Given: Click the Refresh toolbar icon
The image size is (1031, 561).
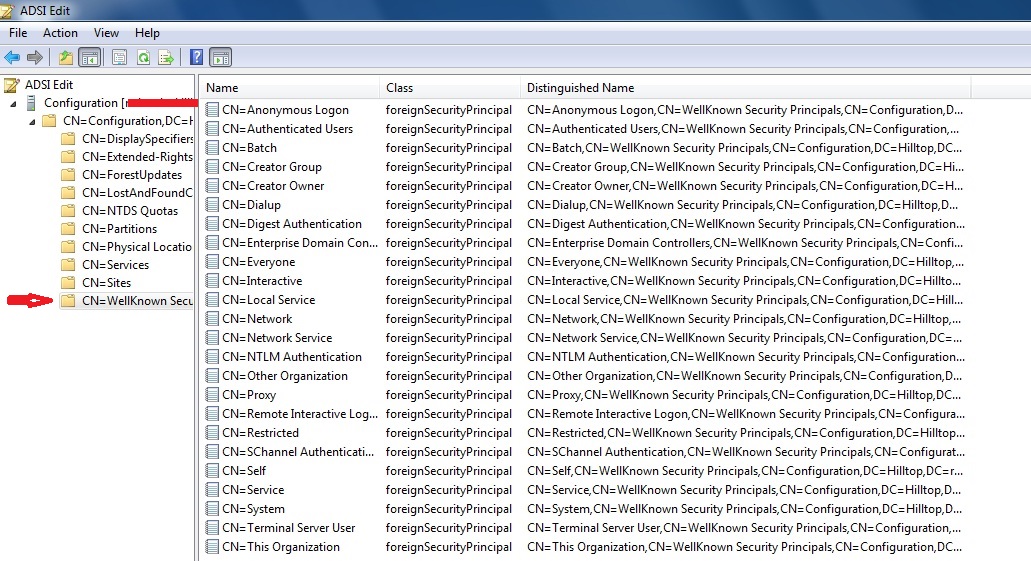Looking at the screenshot, I should pyautogui.click(x=143, y=57).
